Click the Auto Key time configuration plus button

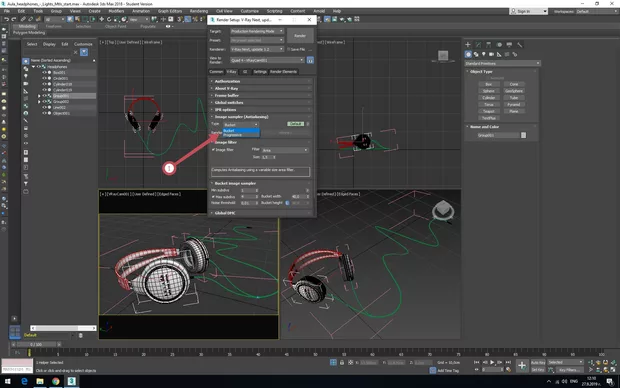click(522, 366)
